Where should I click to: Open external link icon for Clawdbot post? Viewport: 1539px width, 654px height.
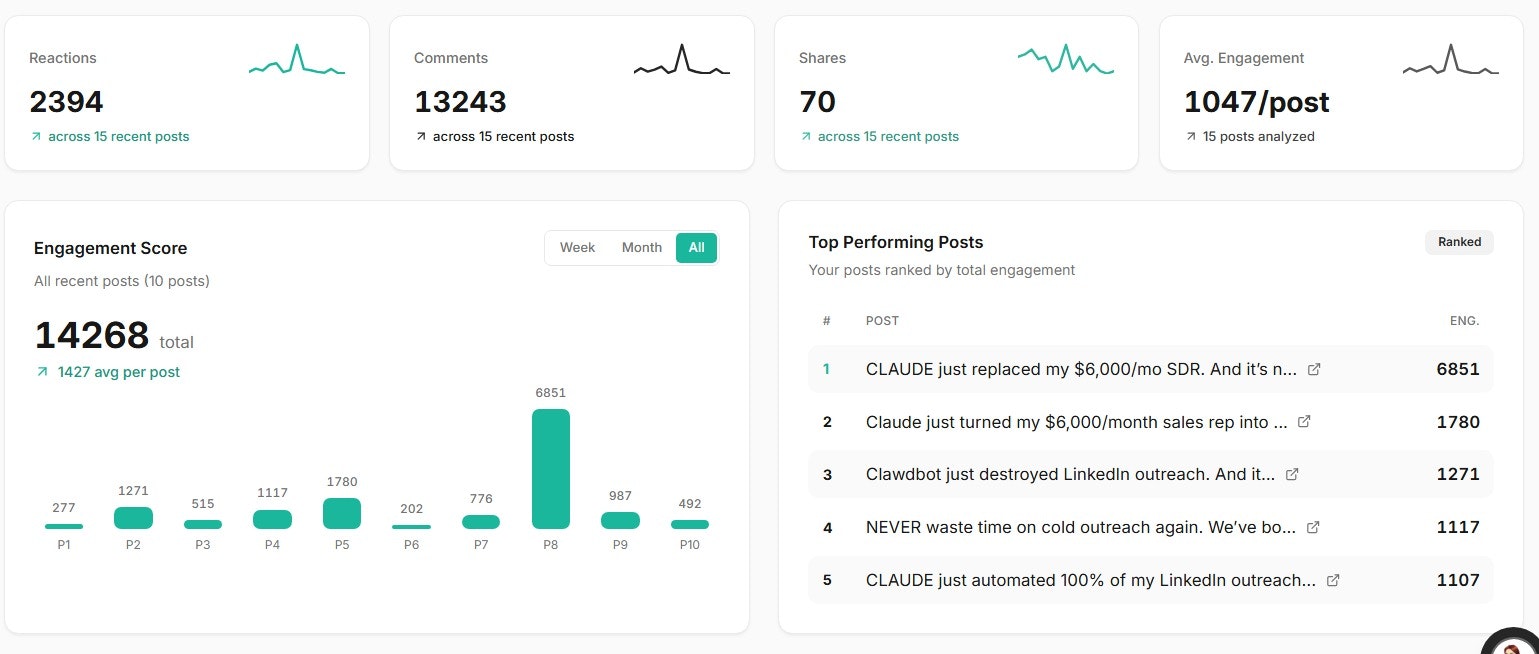(x=1292, y=474)
